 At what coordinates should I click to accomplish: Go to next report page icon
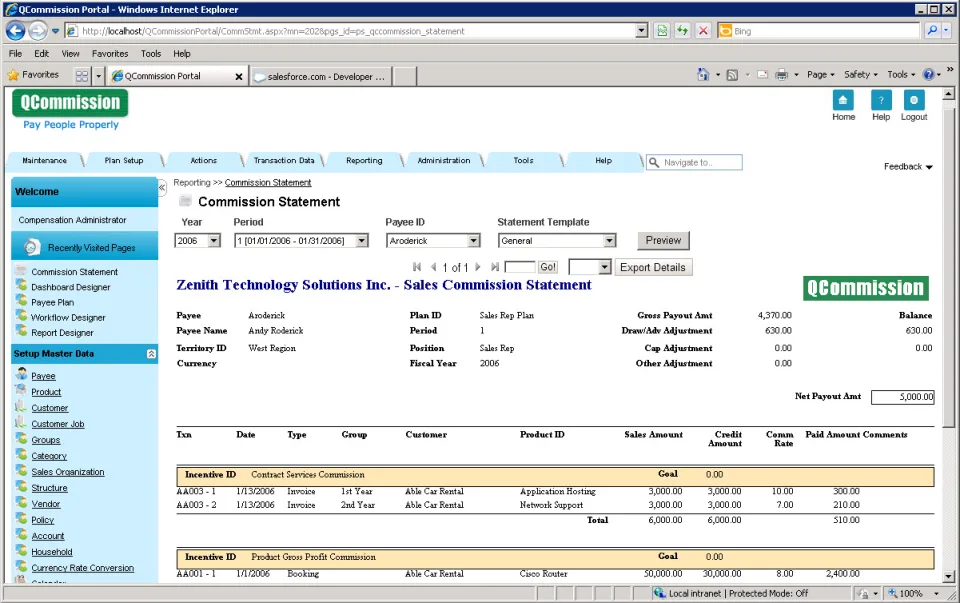tap(478, 267)
